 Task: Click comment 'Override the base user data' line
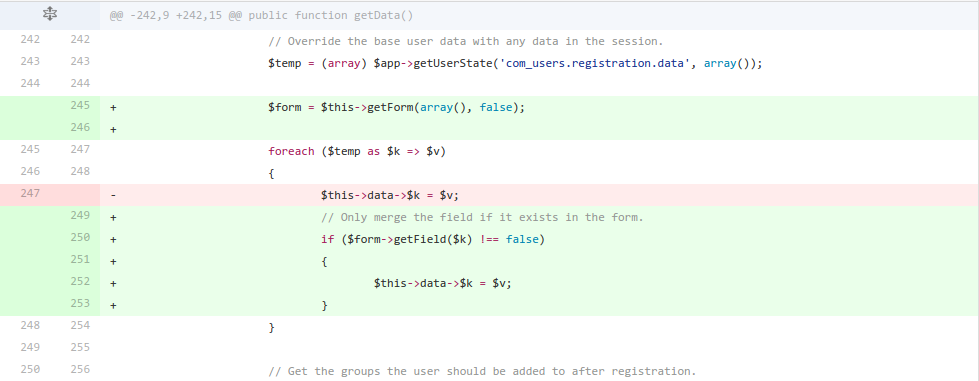(x=465, y=42)
